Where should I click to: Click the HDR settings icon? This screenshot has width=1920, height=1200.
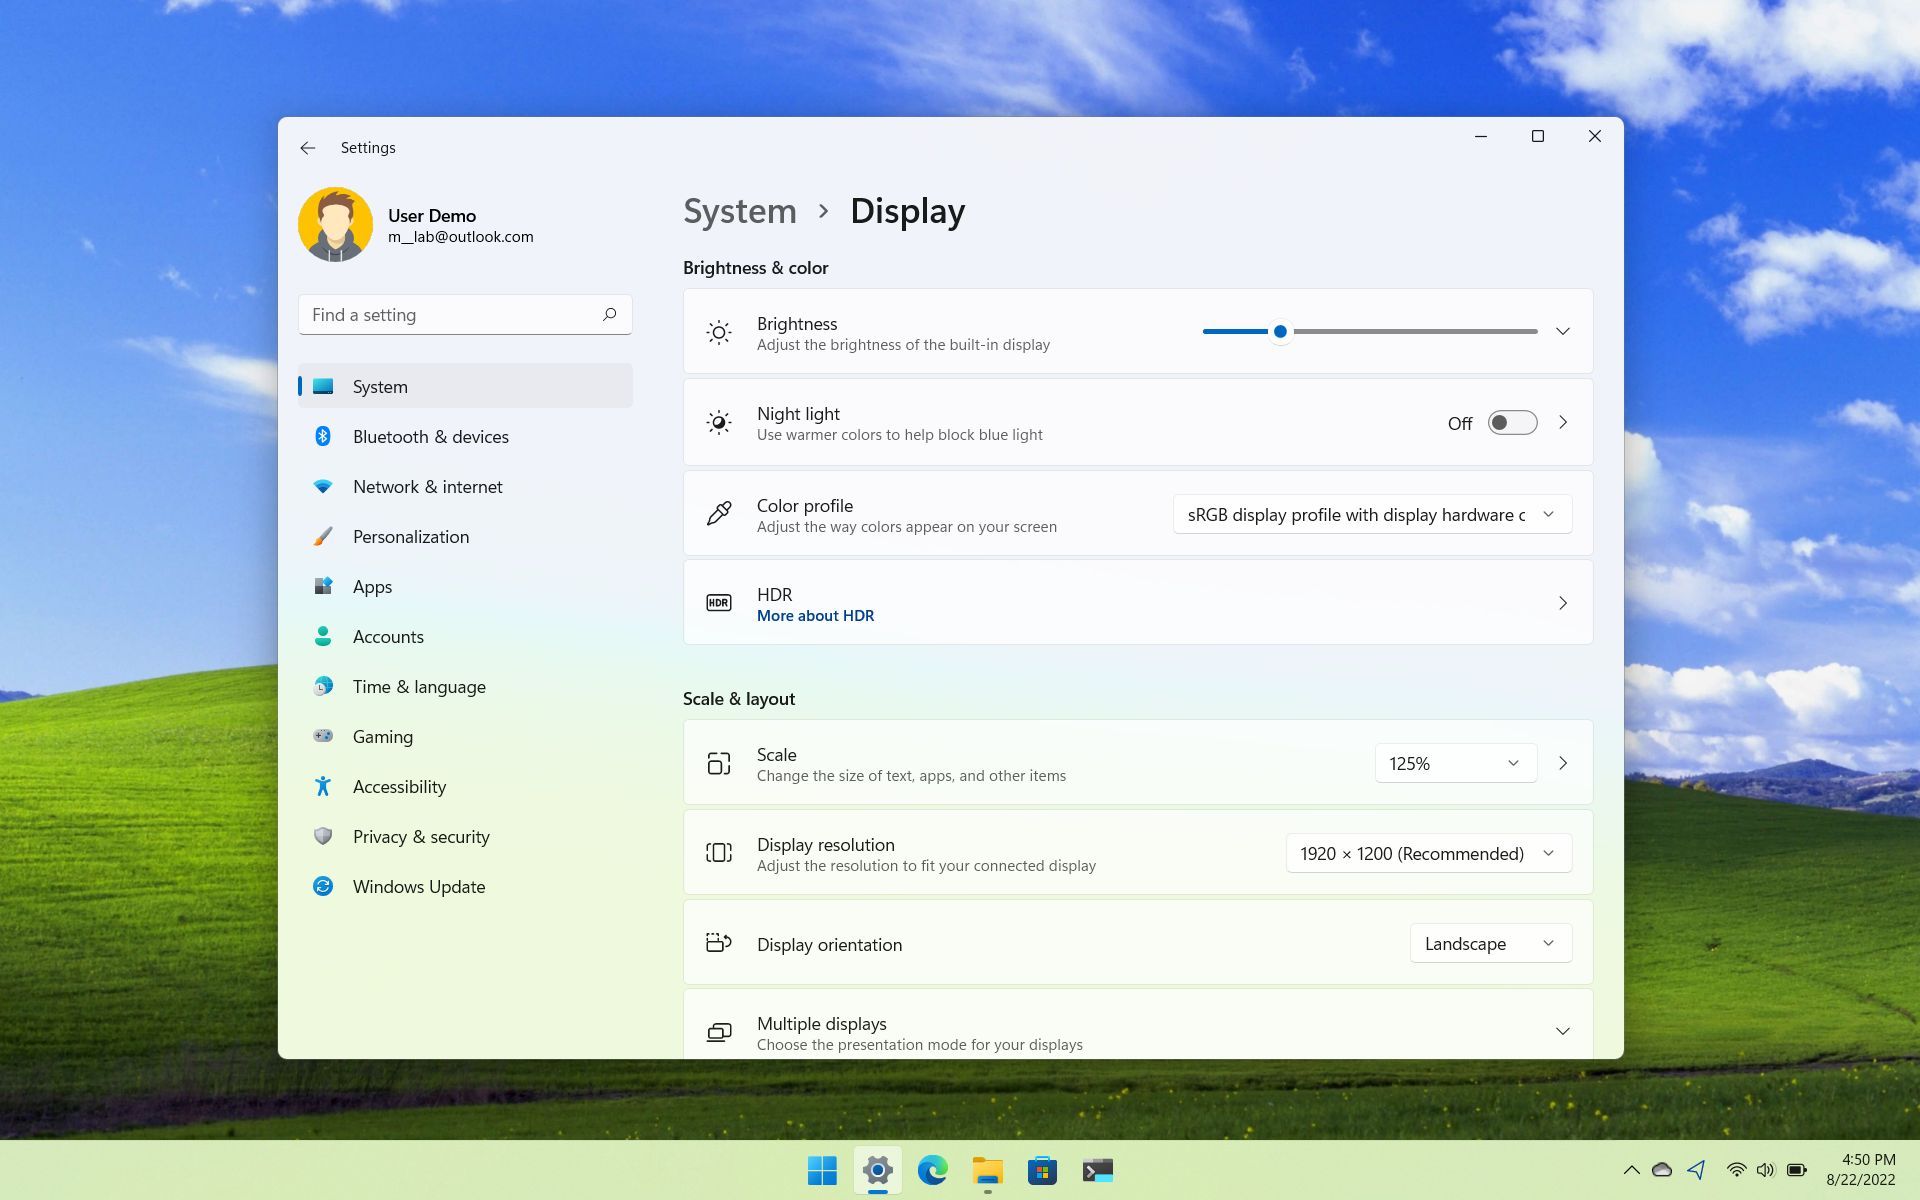click(717, 603)
